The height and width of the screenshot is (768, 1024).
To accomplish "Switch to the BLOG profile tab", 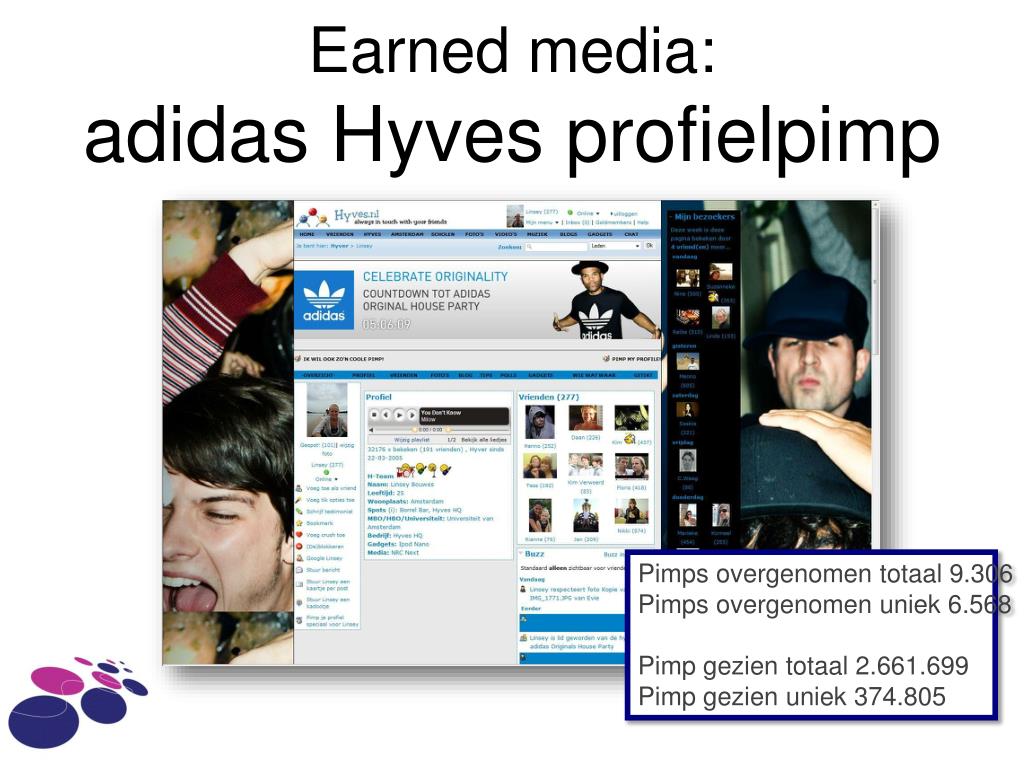I will [x=465, y=376].
